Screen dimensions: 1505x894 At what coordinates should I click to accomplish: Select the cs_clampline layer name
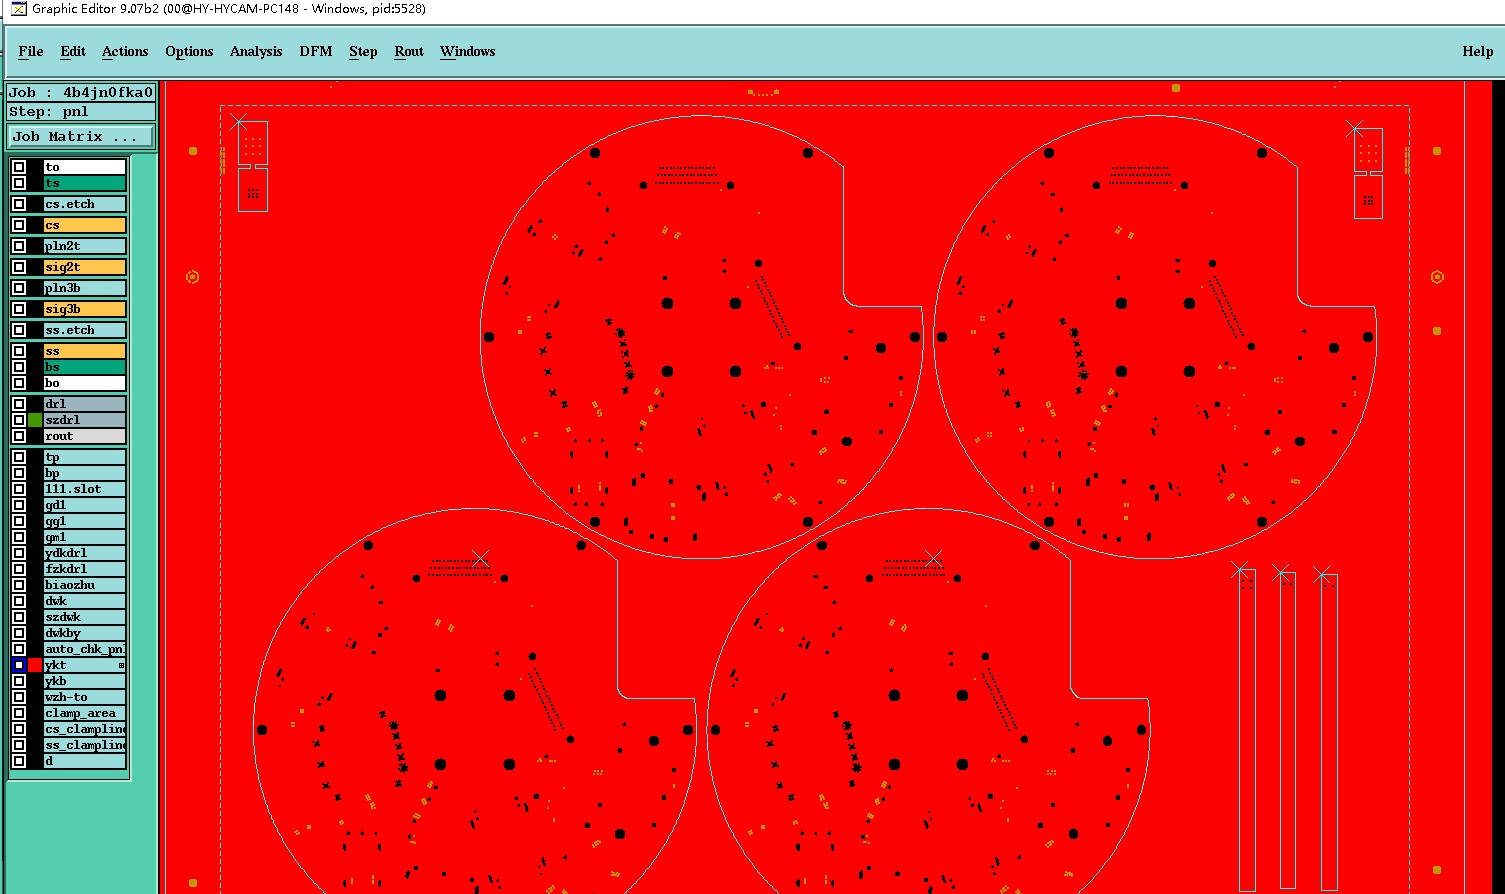pyautogui.click(x=85, y=729)
